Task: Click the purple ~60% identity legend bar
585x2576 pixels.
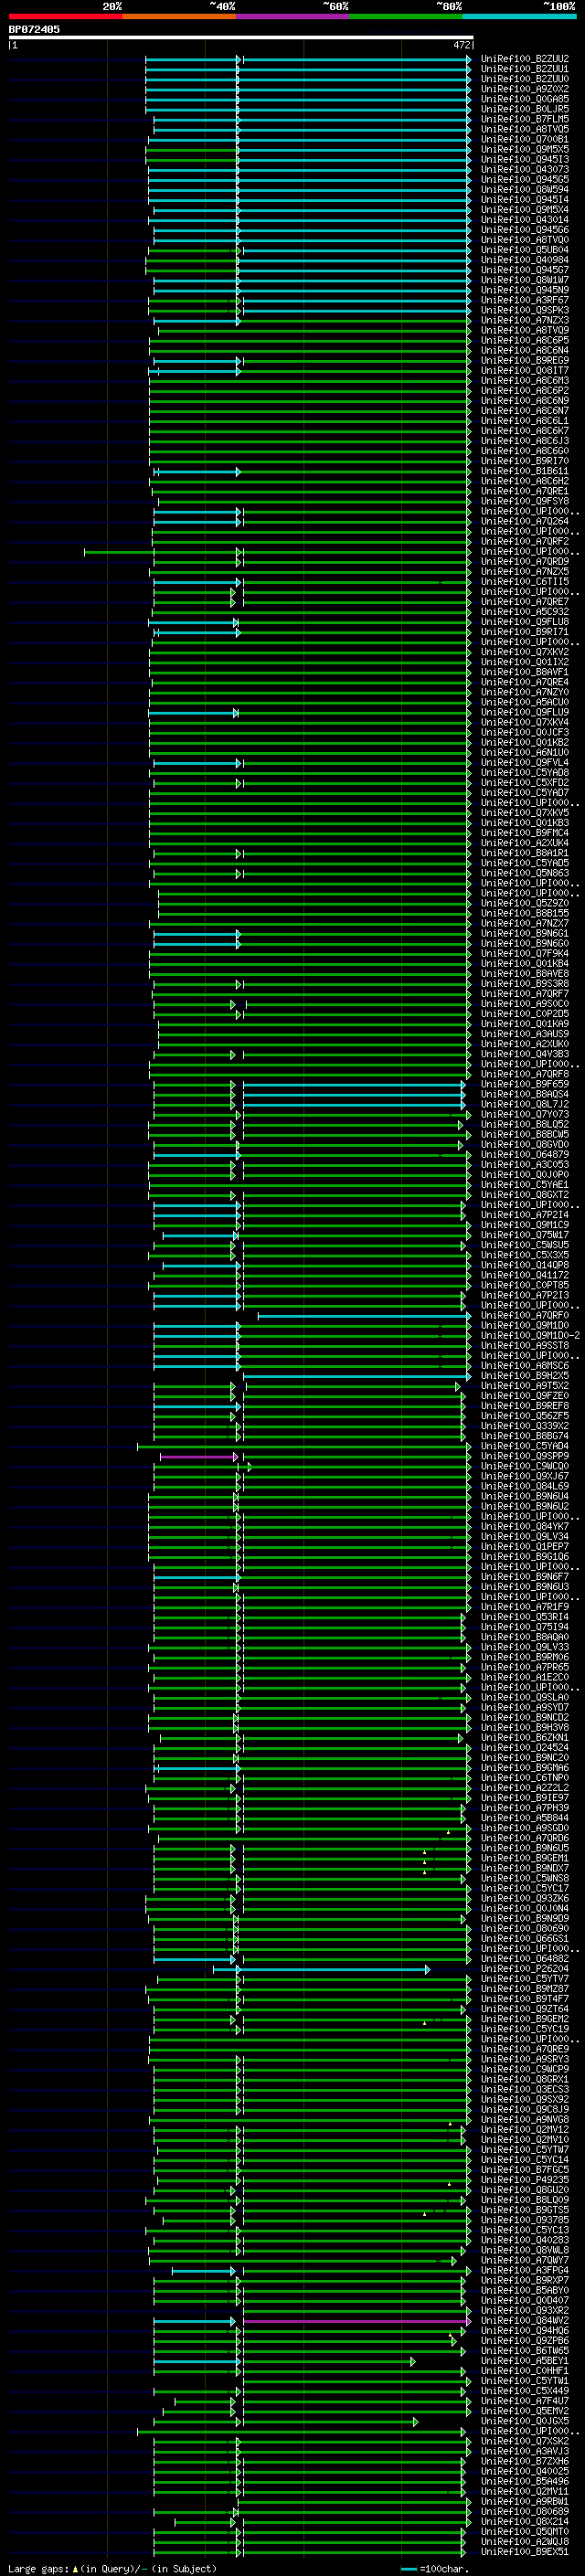Action: (293, 16)
